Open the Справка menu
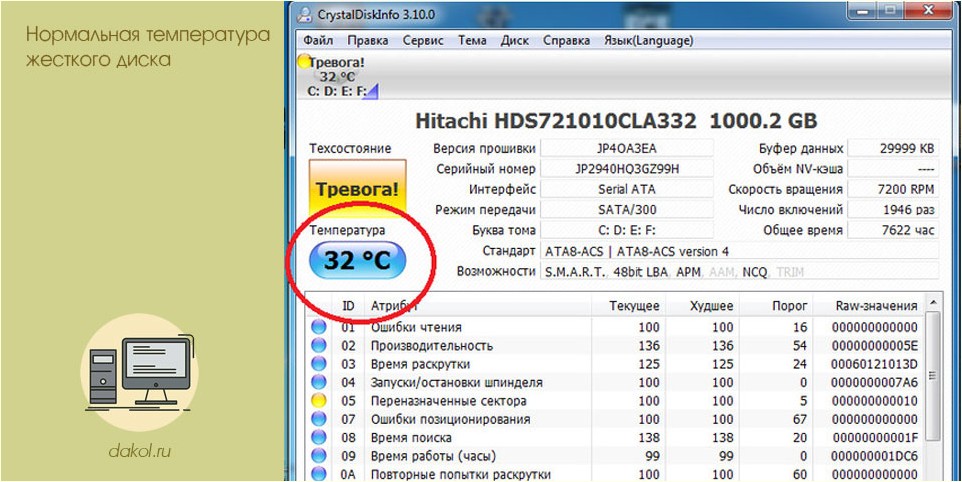The image size is (962, 482). point(566,40)
